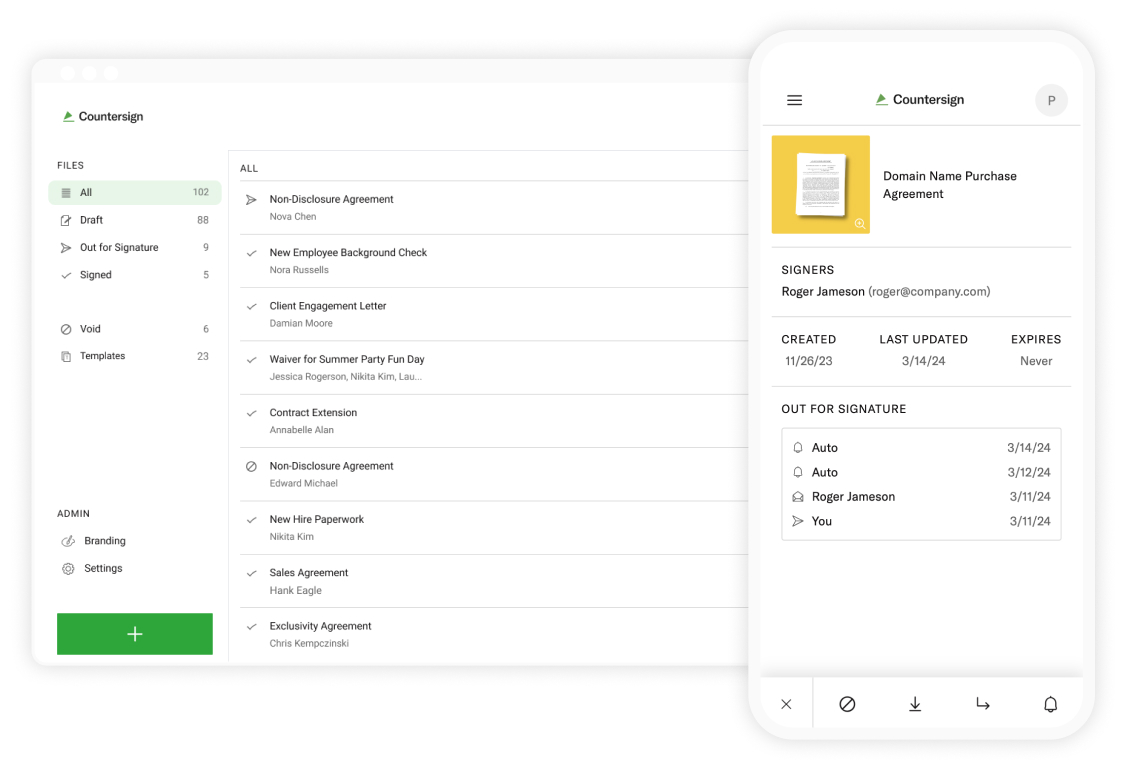Open notifications via the bell icon

[1051, 704]
